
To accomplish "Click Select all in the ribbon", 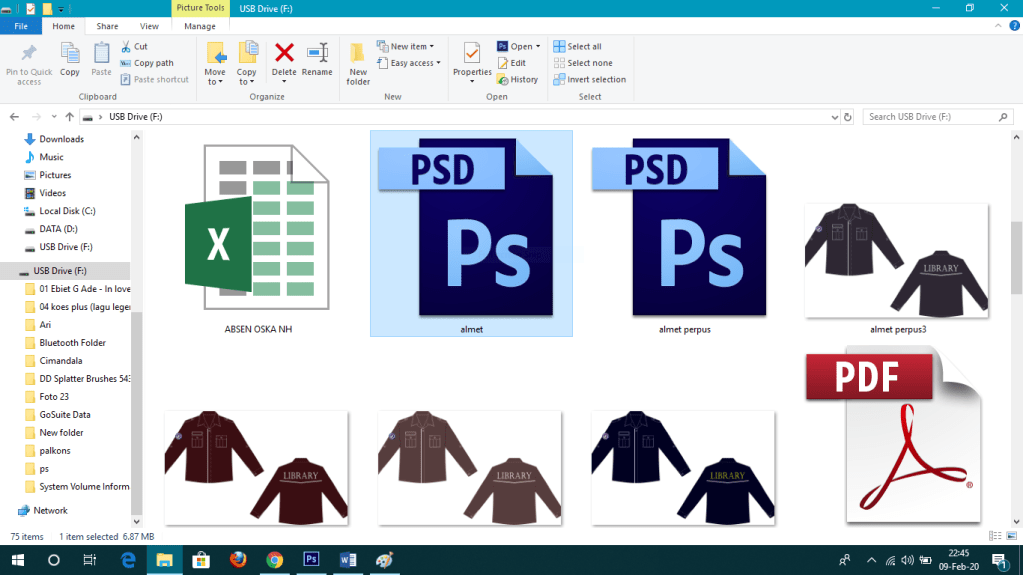I will click(x=584, y=47).
